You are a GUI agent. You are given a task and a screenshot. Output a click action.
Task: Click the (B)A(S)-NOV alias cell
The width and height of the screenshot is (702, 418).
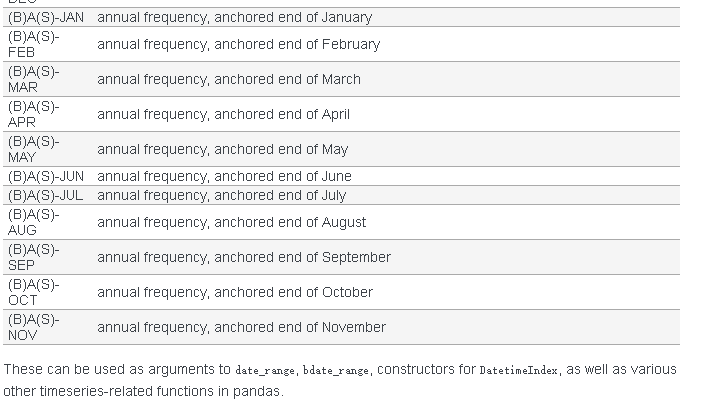(34, 327)
